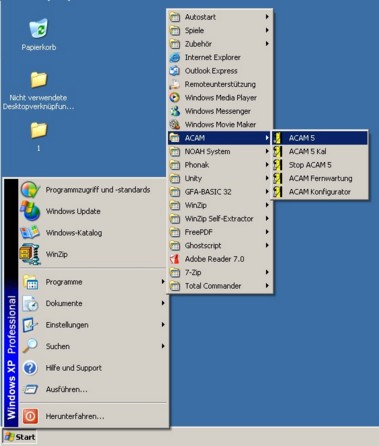Expand the Einstellungen submenu arrow

163,325
